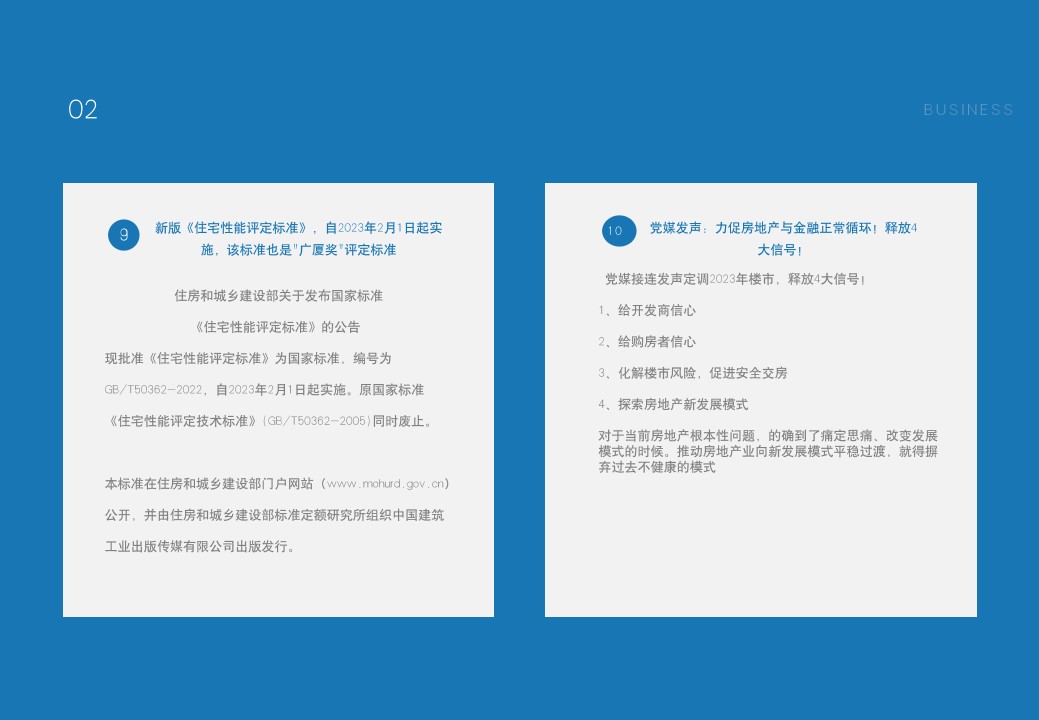Click the paragraph starting 对于当前房地产根本性问题
This screenshot has width=1039, height=720.
coord(768,451)
